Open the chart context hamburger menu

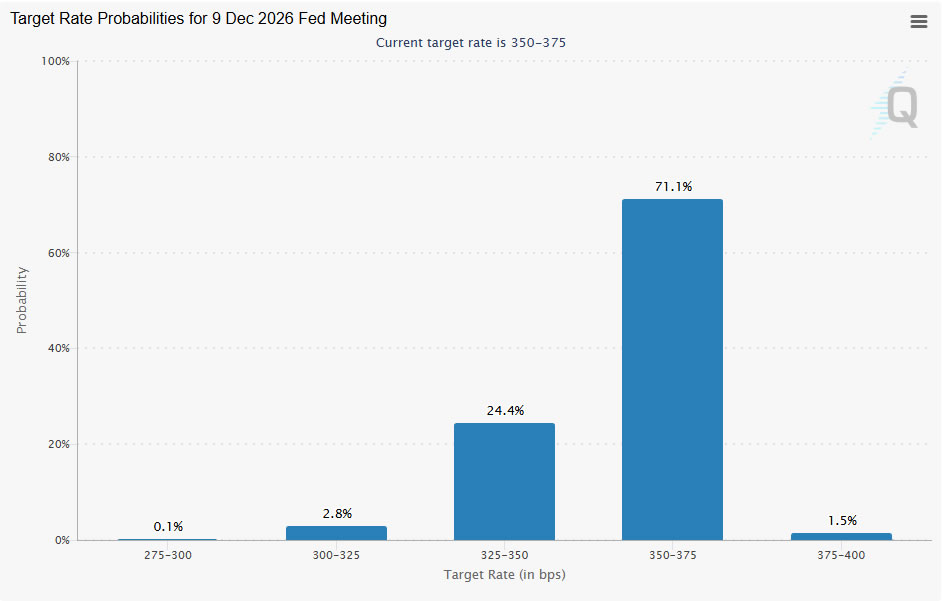[919, 22]
